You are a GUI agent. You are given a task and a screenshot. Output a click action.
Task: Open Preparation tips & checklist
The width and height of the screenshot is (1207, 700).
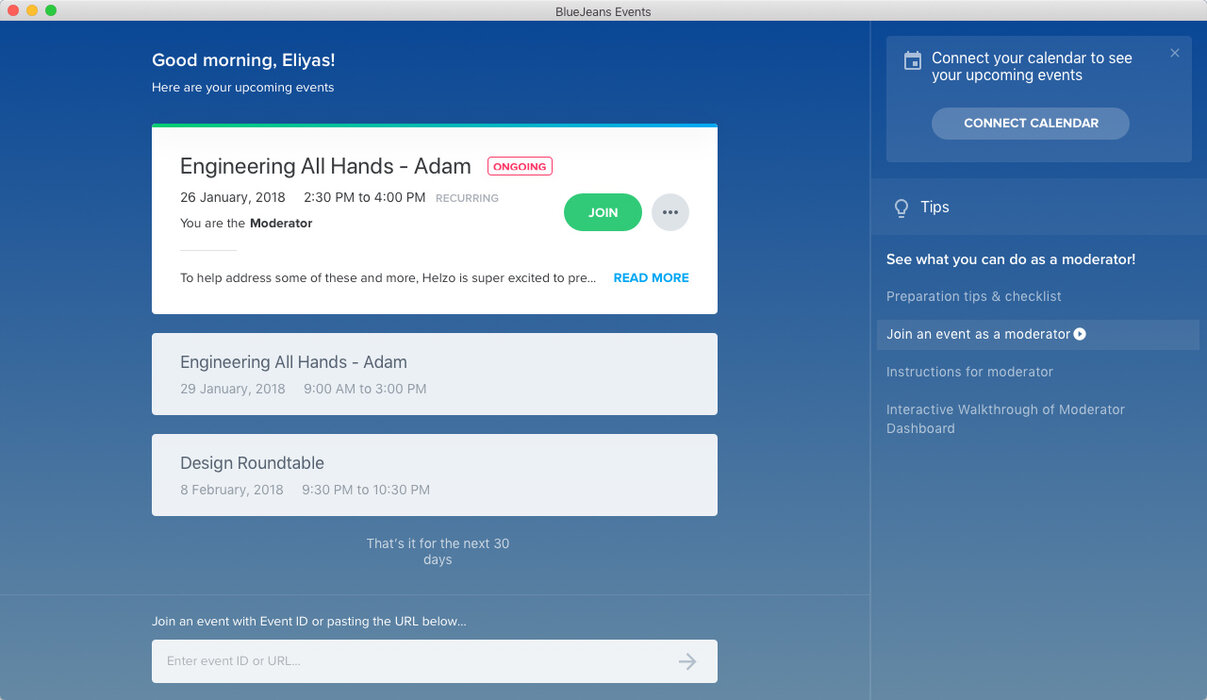[973, 297]
